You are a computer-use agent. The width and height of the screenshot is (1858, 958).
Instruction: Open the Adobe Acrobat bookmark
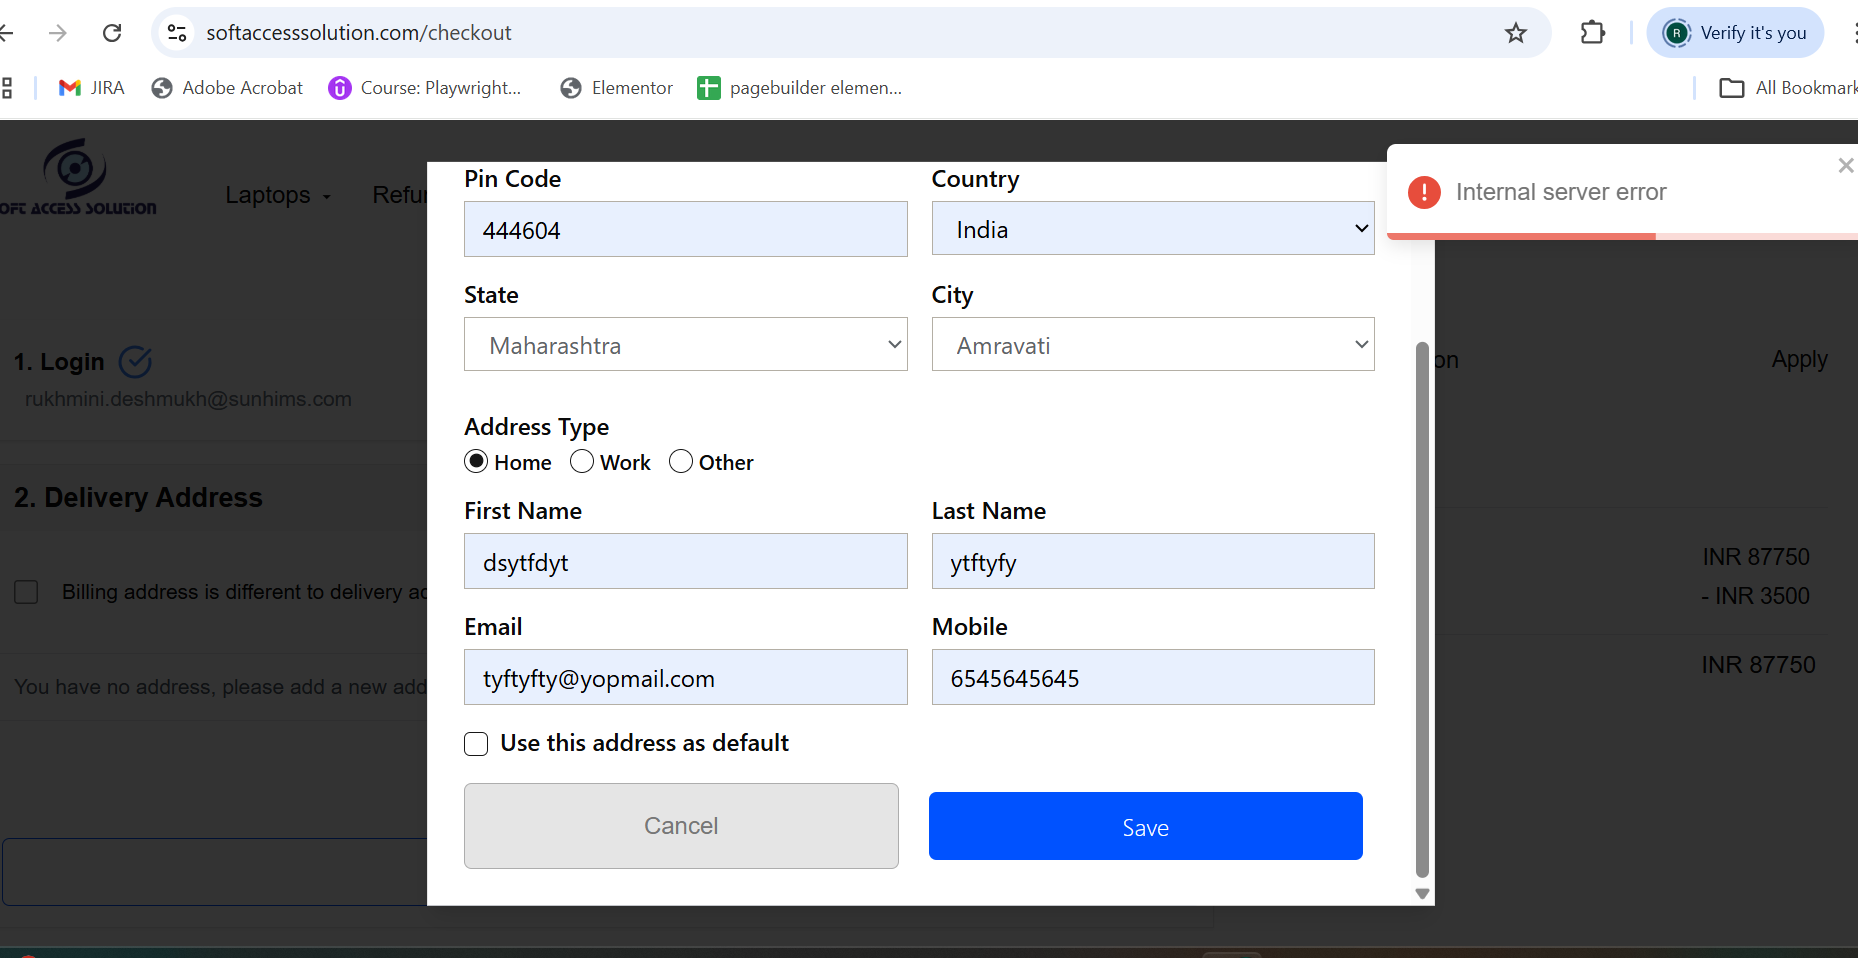tap(227, 88)
